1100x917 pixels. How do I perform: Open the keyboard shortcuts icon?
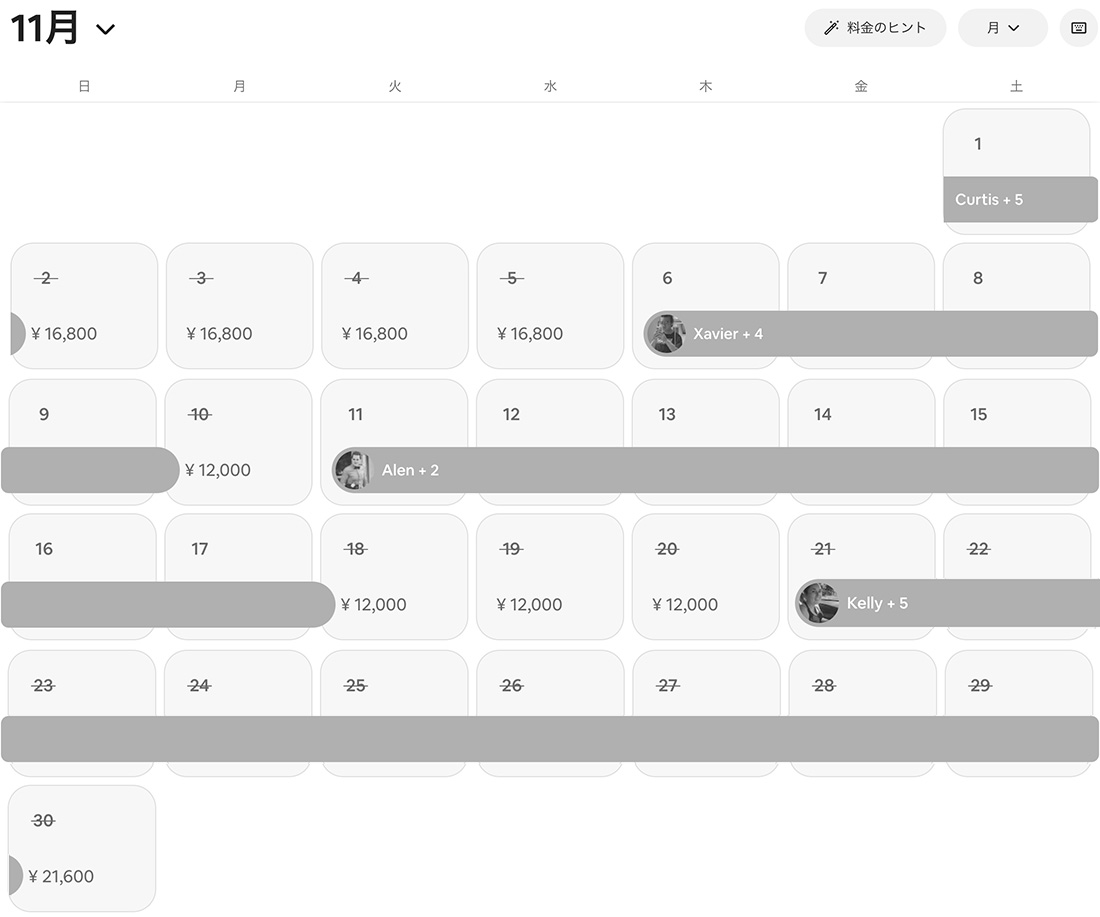pyautogui.click(x=1078, y=28)
